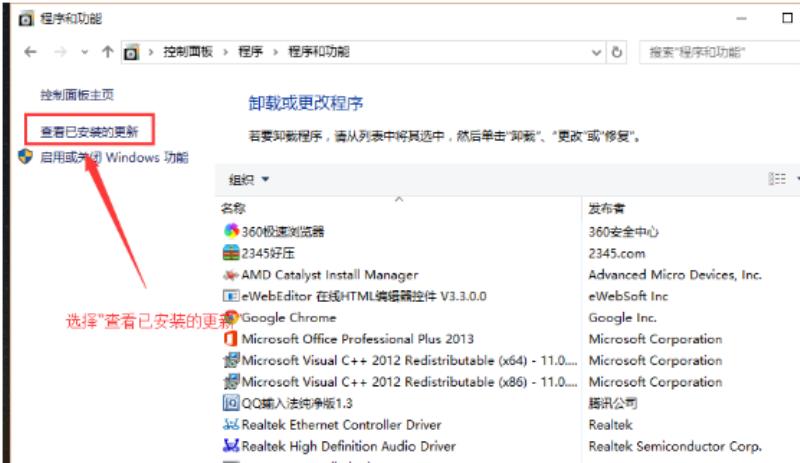Click Microsoft Office Professional Plus 2013 name
Screen dimensions: 800x463
coord(358,339)
